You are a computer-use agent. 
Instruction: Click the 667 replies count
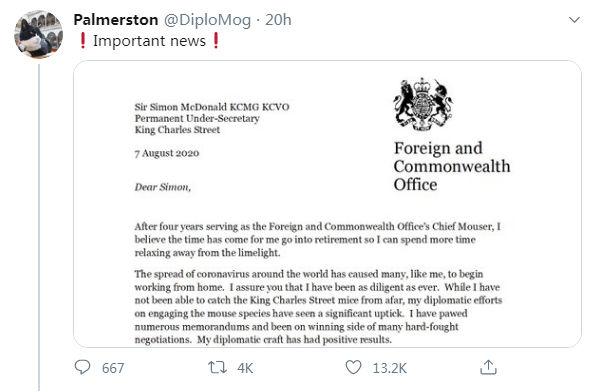coord(113,368)
